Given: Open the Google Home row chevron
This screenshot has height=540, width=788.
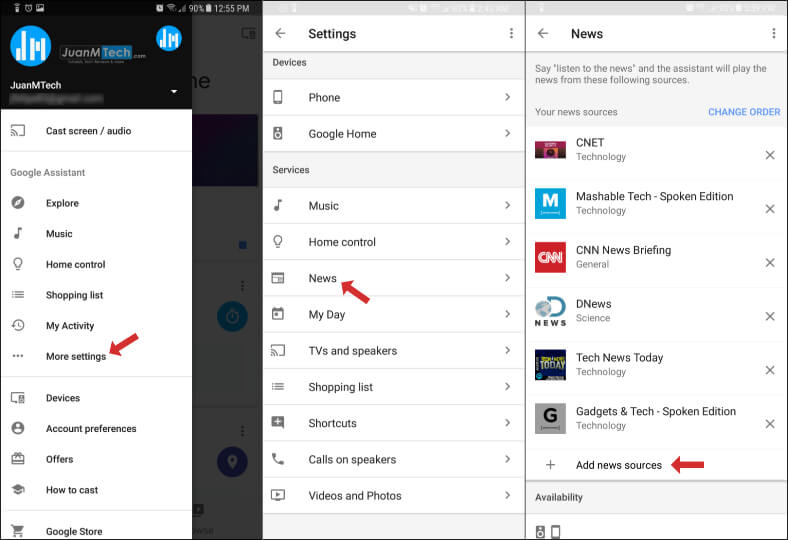Looking at the screenshot, I should (508, 133).
